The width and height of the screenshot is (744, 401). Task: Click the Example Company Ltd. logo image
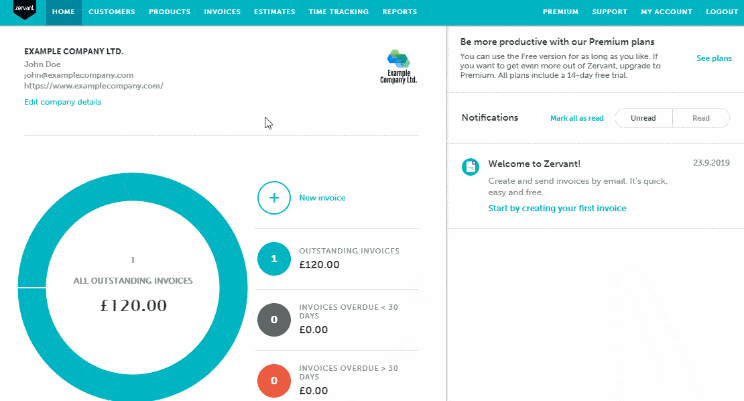point(398,67)
